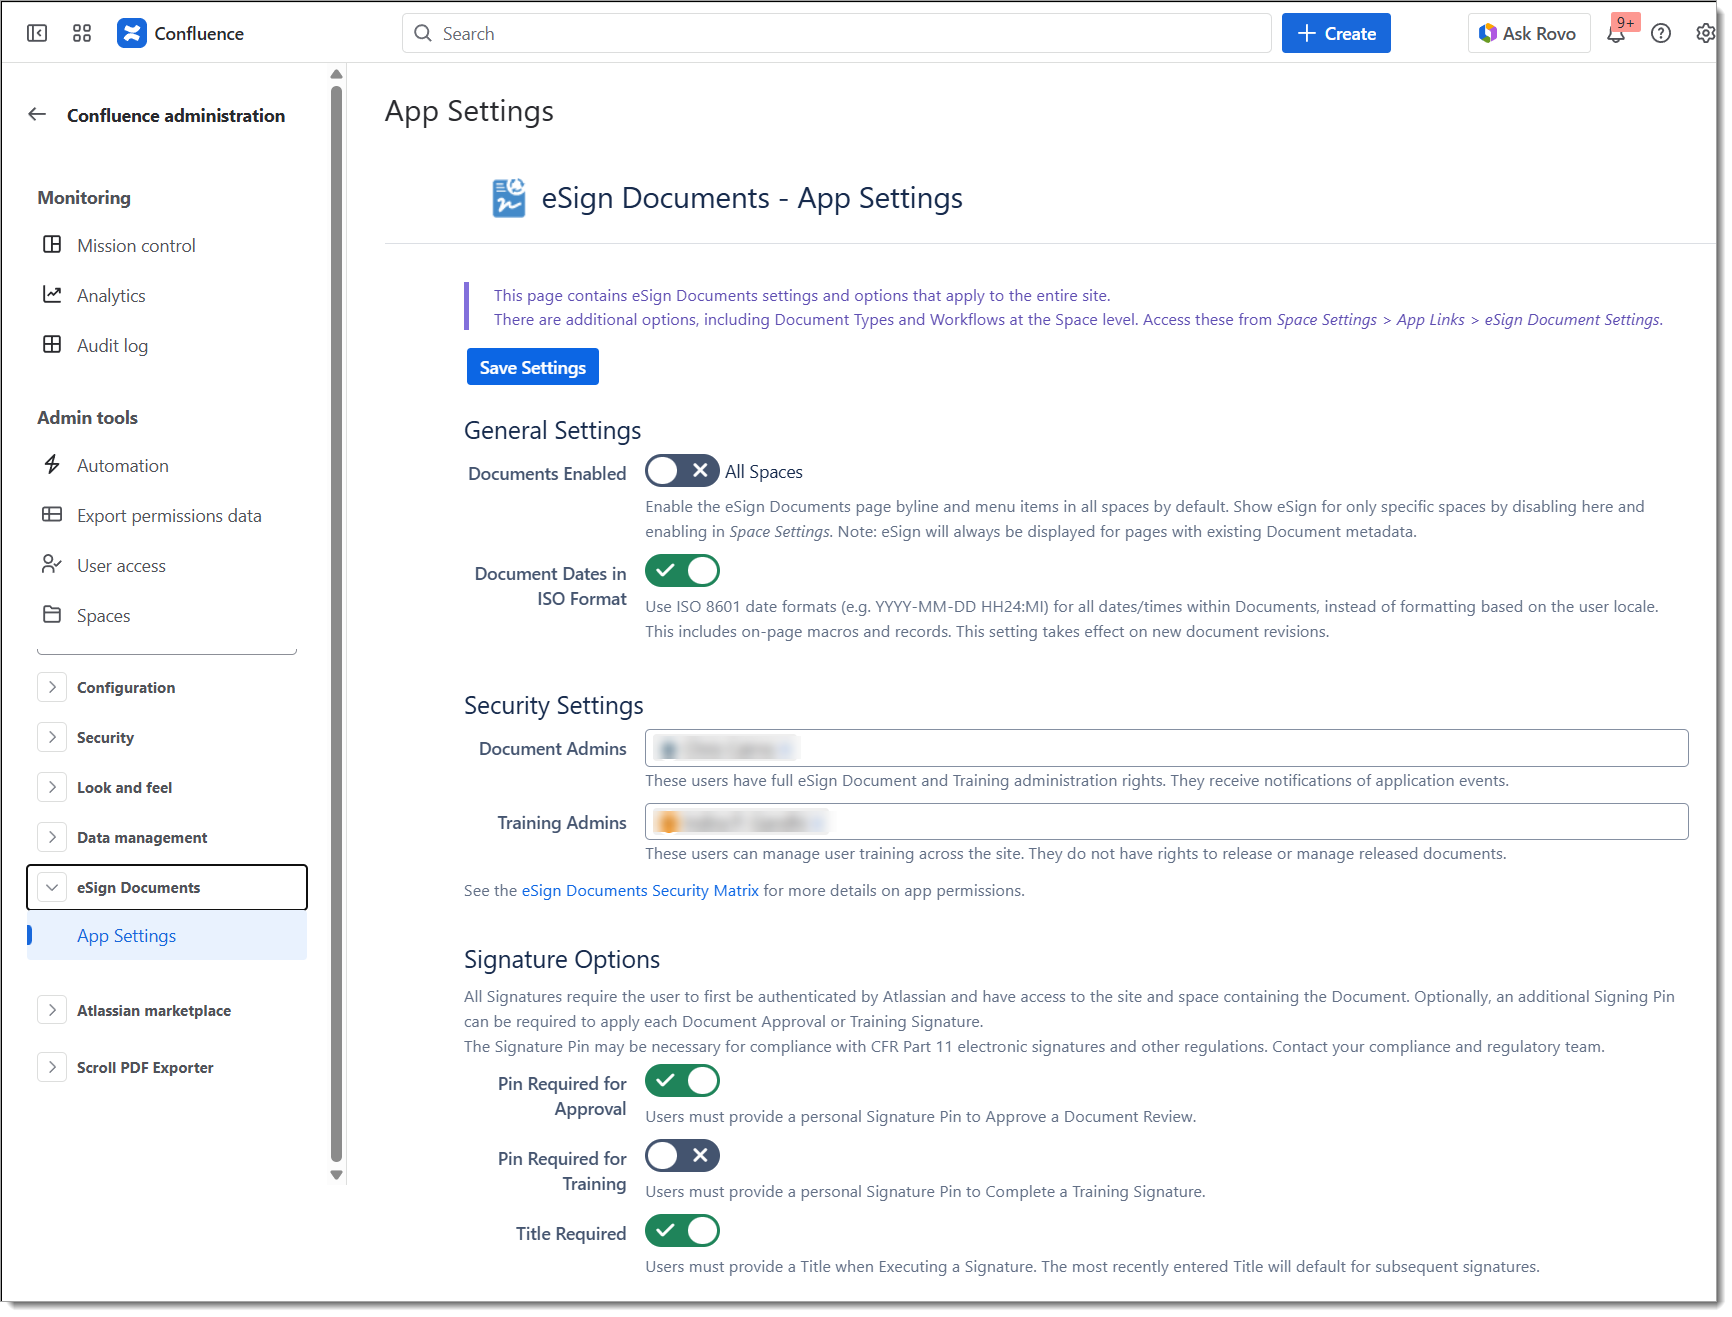This screenshot has width=1732, height=1317.
Task: Click the back arrow beside Confluence administration
Action: [x=37, y=115]
